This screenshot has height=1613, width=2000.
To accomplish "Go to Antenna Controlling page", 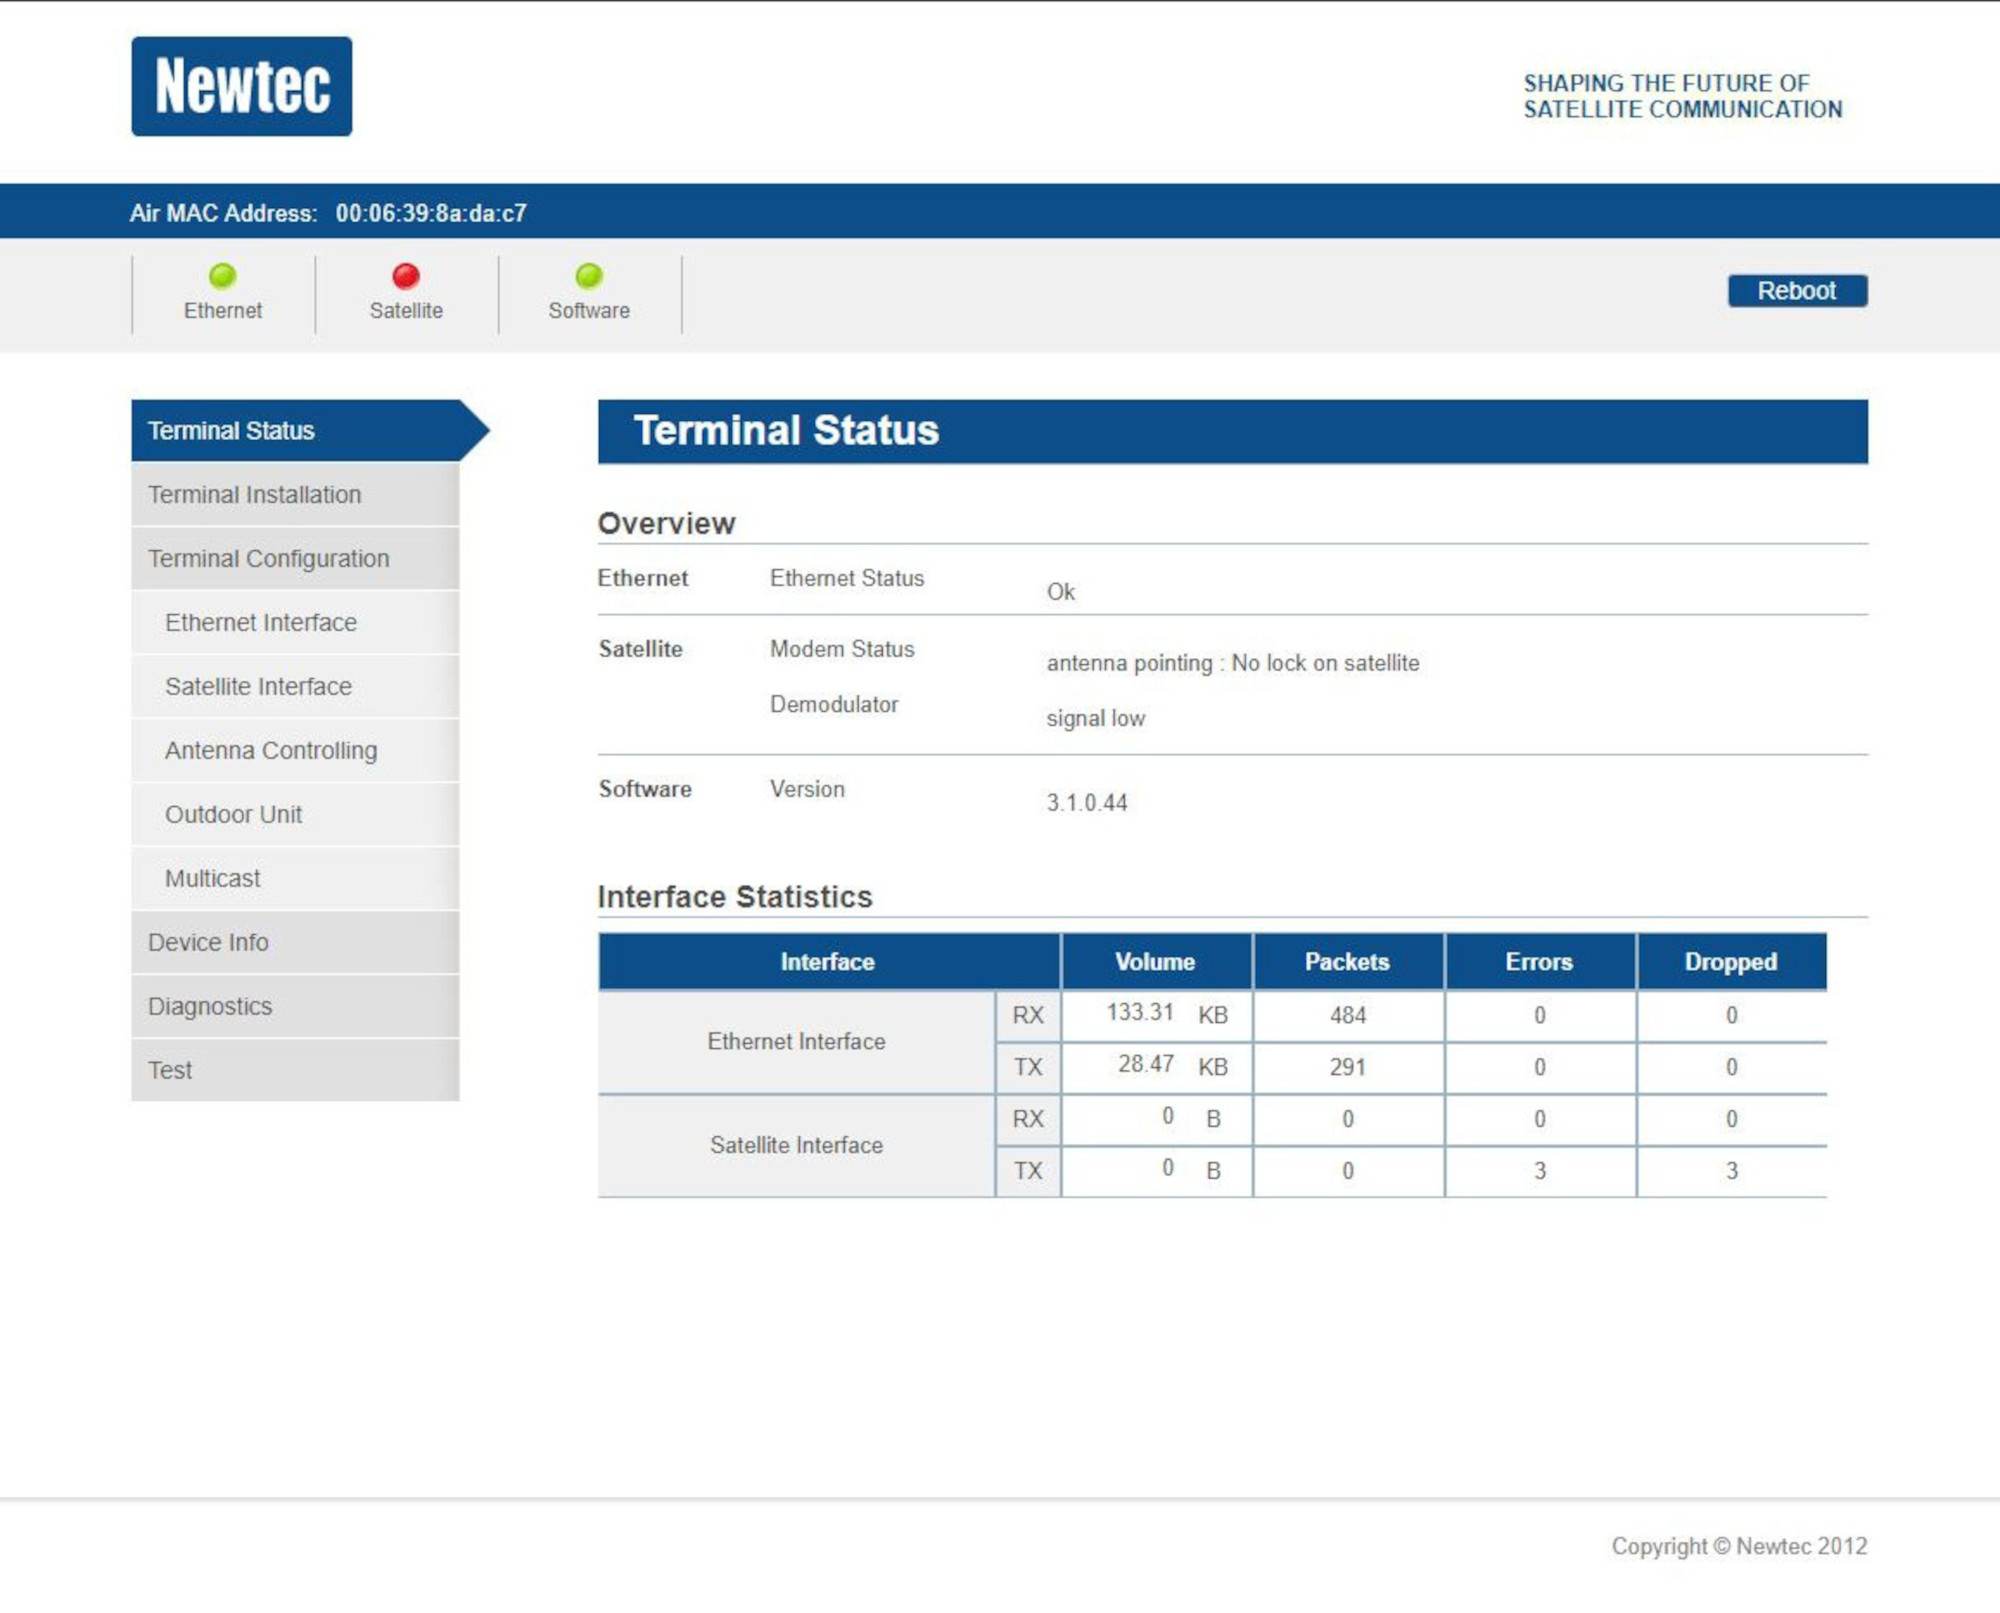I will 270,751.
